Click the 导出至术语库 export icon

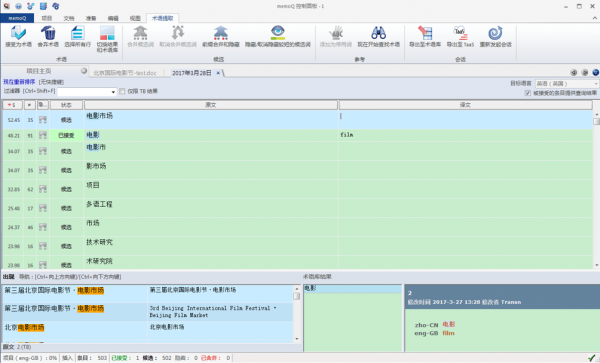(425, 33)
